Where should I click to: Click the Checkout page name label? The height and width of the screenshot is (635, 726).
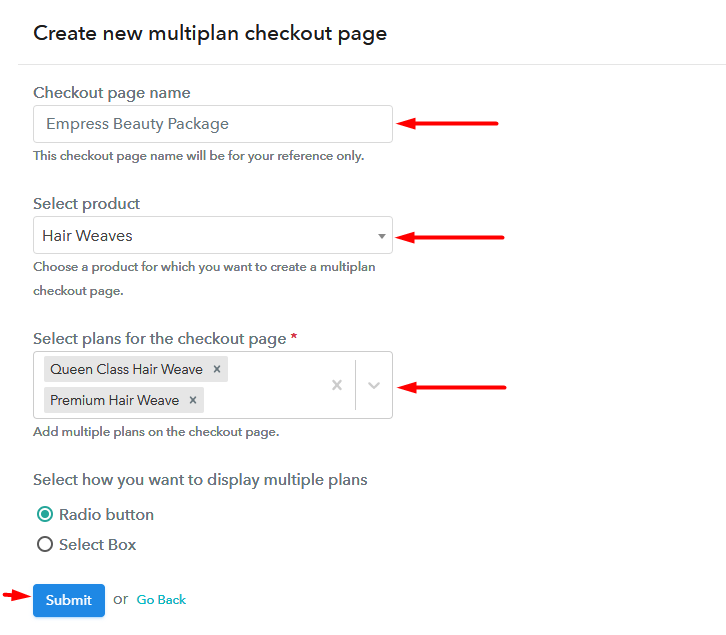(112, 93)
